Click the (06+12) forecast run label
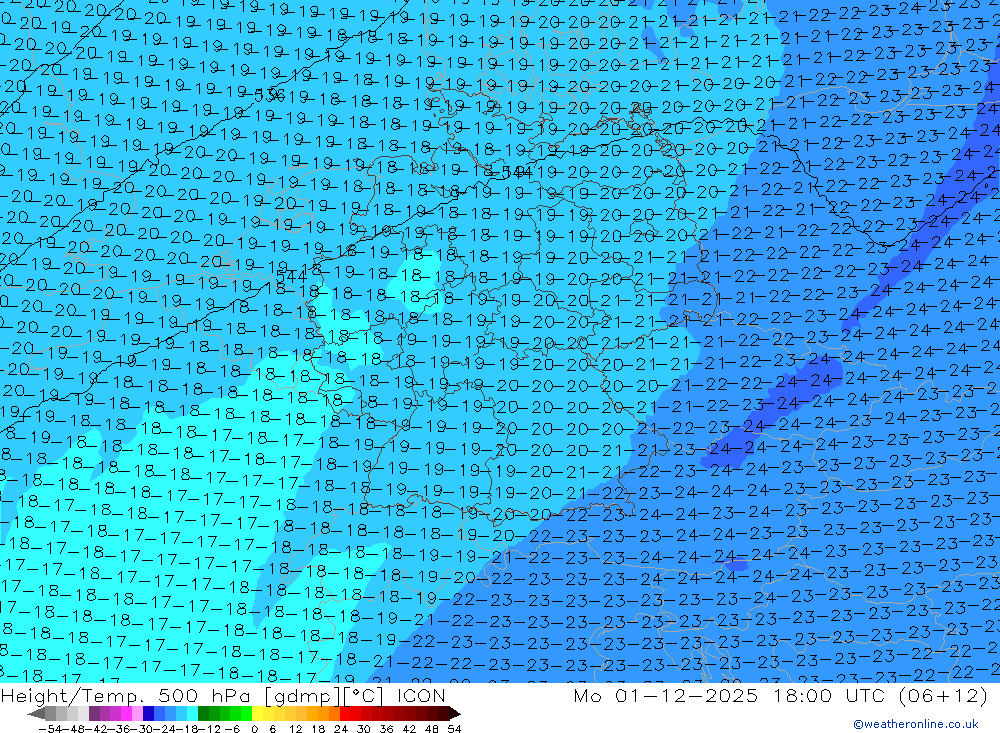 click(x=943, y=695)
